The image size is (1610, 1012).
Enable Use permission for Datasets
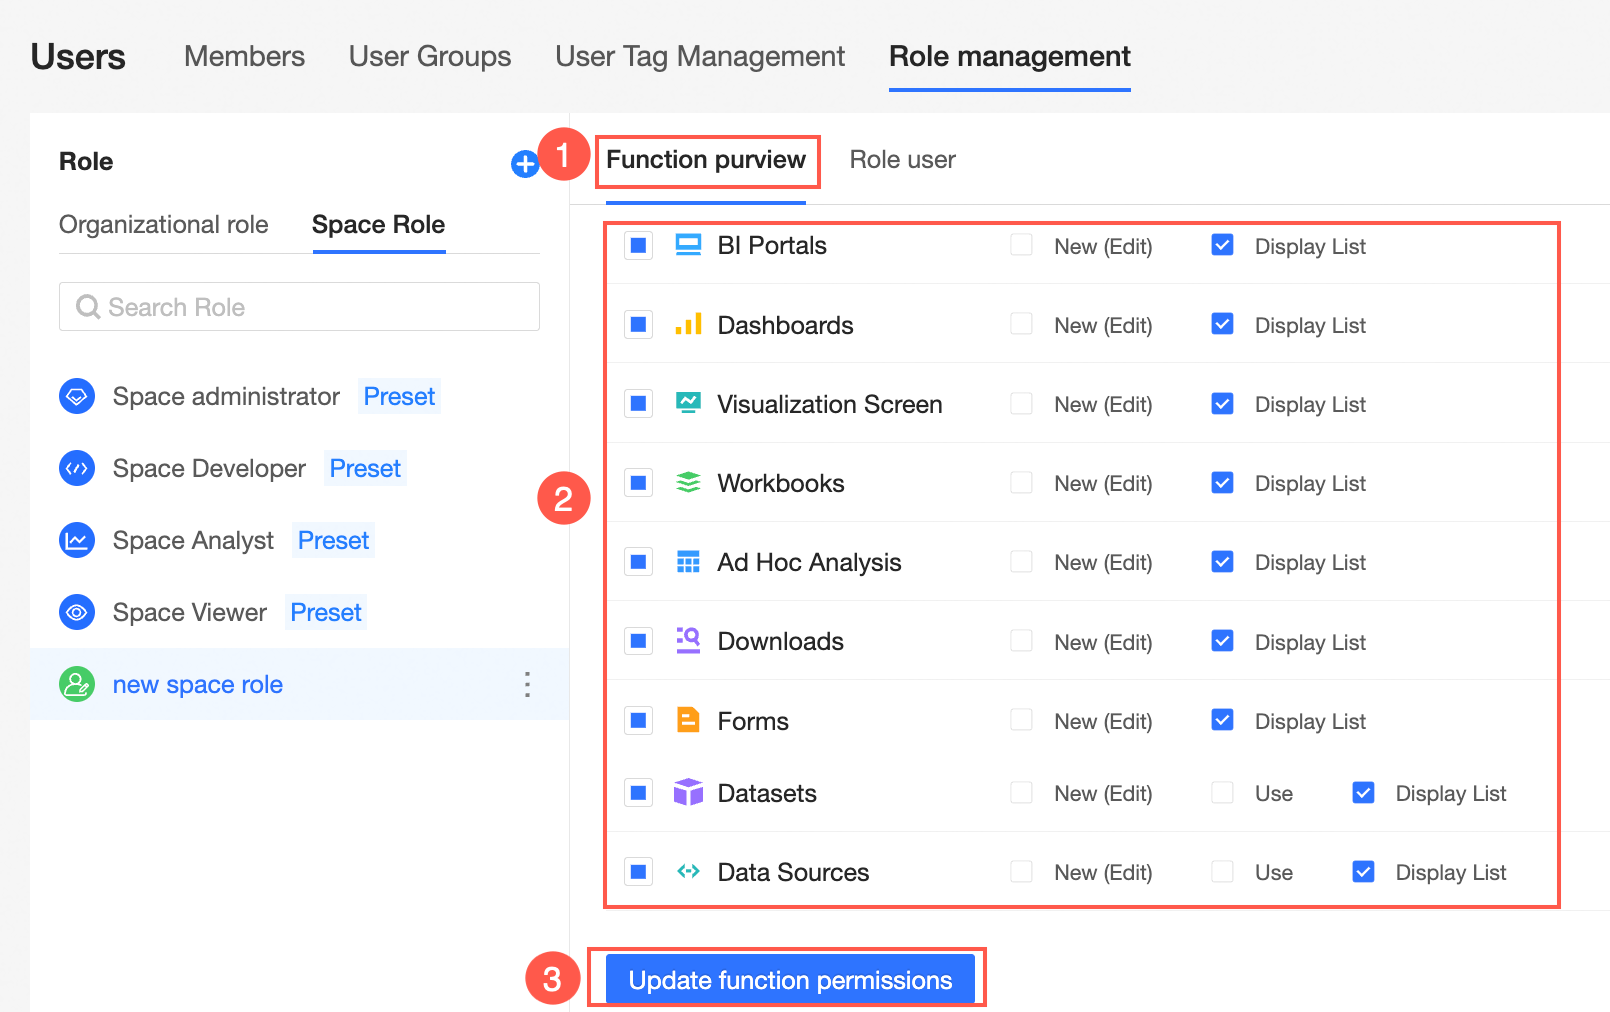[x=1222, y=793]
